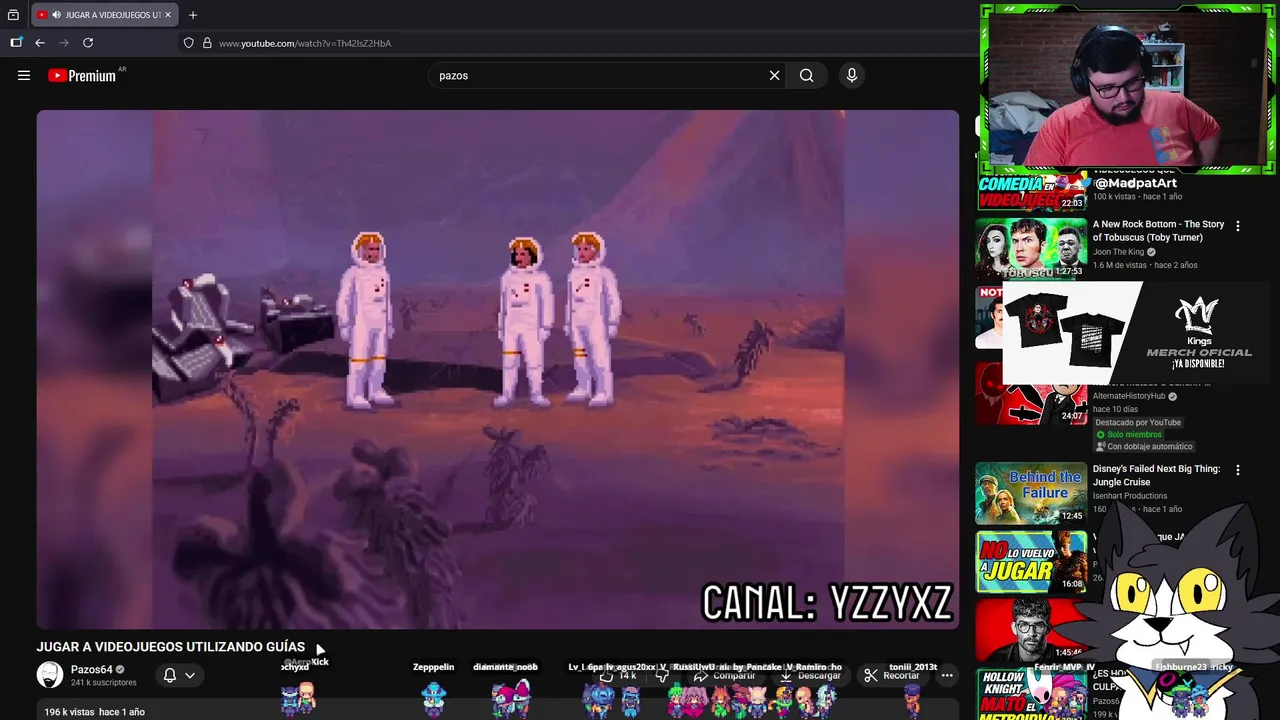Dislike the video with thumbs down
The height and width of the screenshot is (720, 1280).
pos(661,676)
